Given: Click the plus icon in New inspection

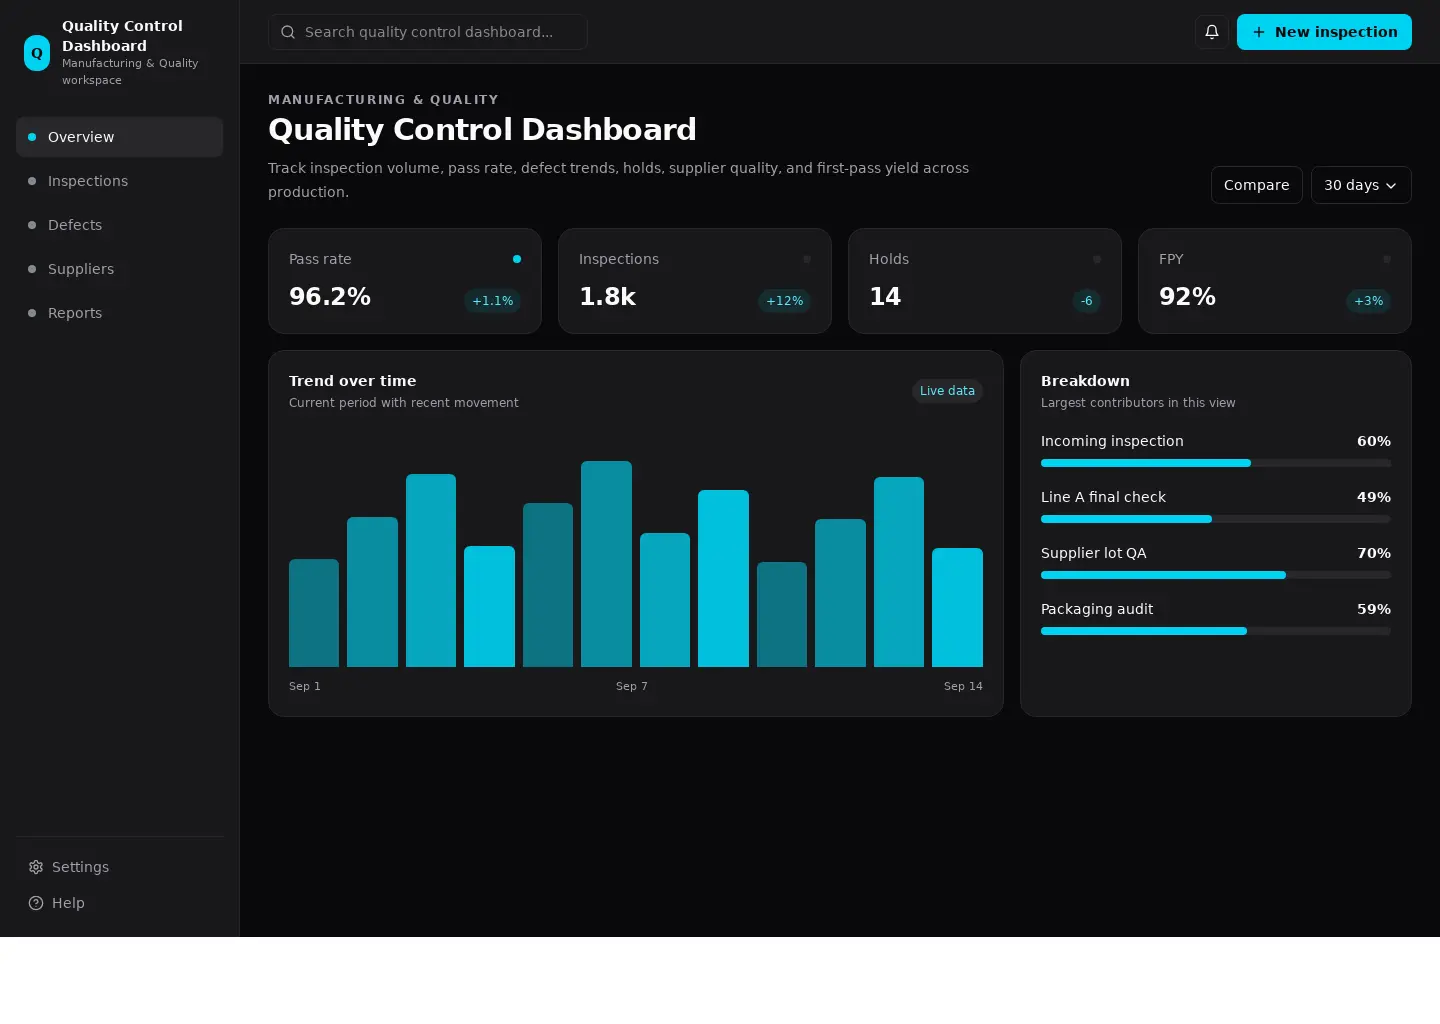Looking at the screenshot, I should point(1259,32).
